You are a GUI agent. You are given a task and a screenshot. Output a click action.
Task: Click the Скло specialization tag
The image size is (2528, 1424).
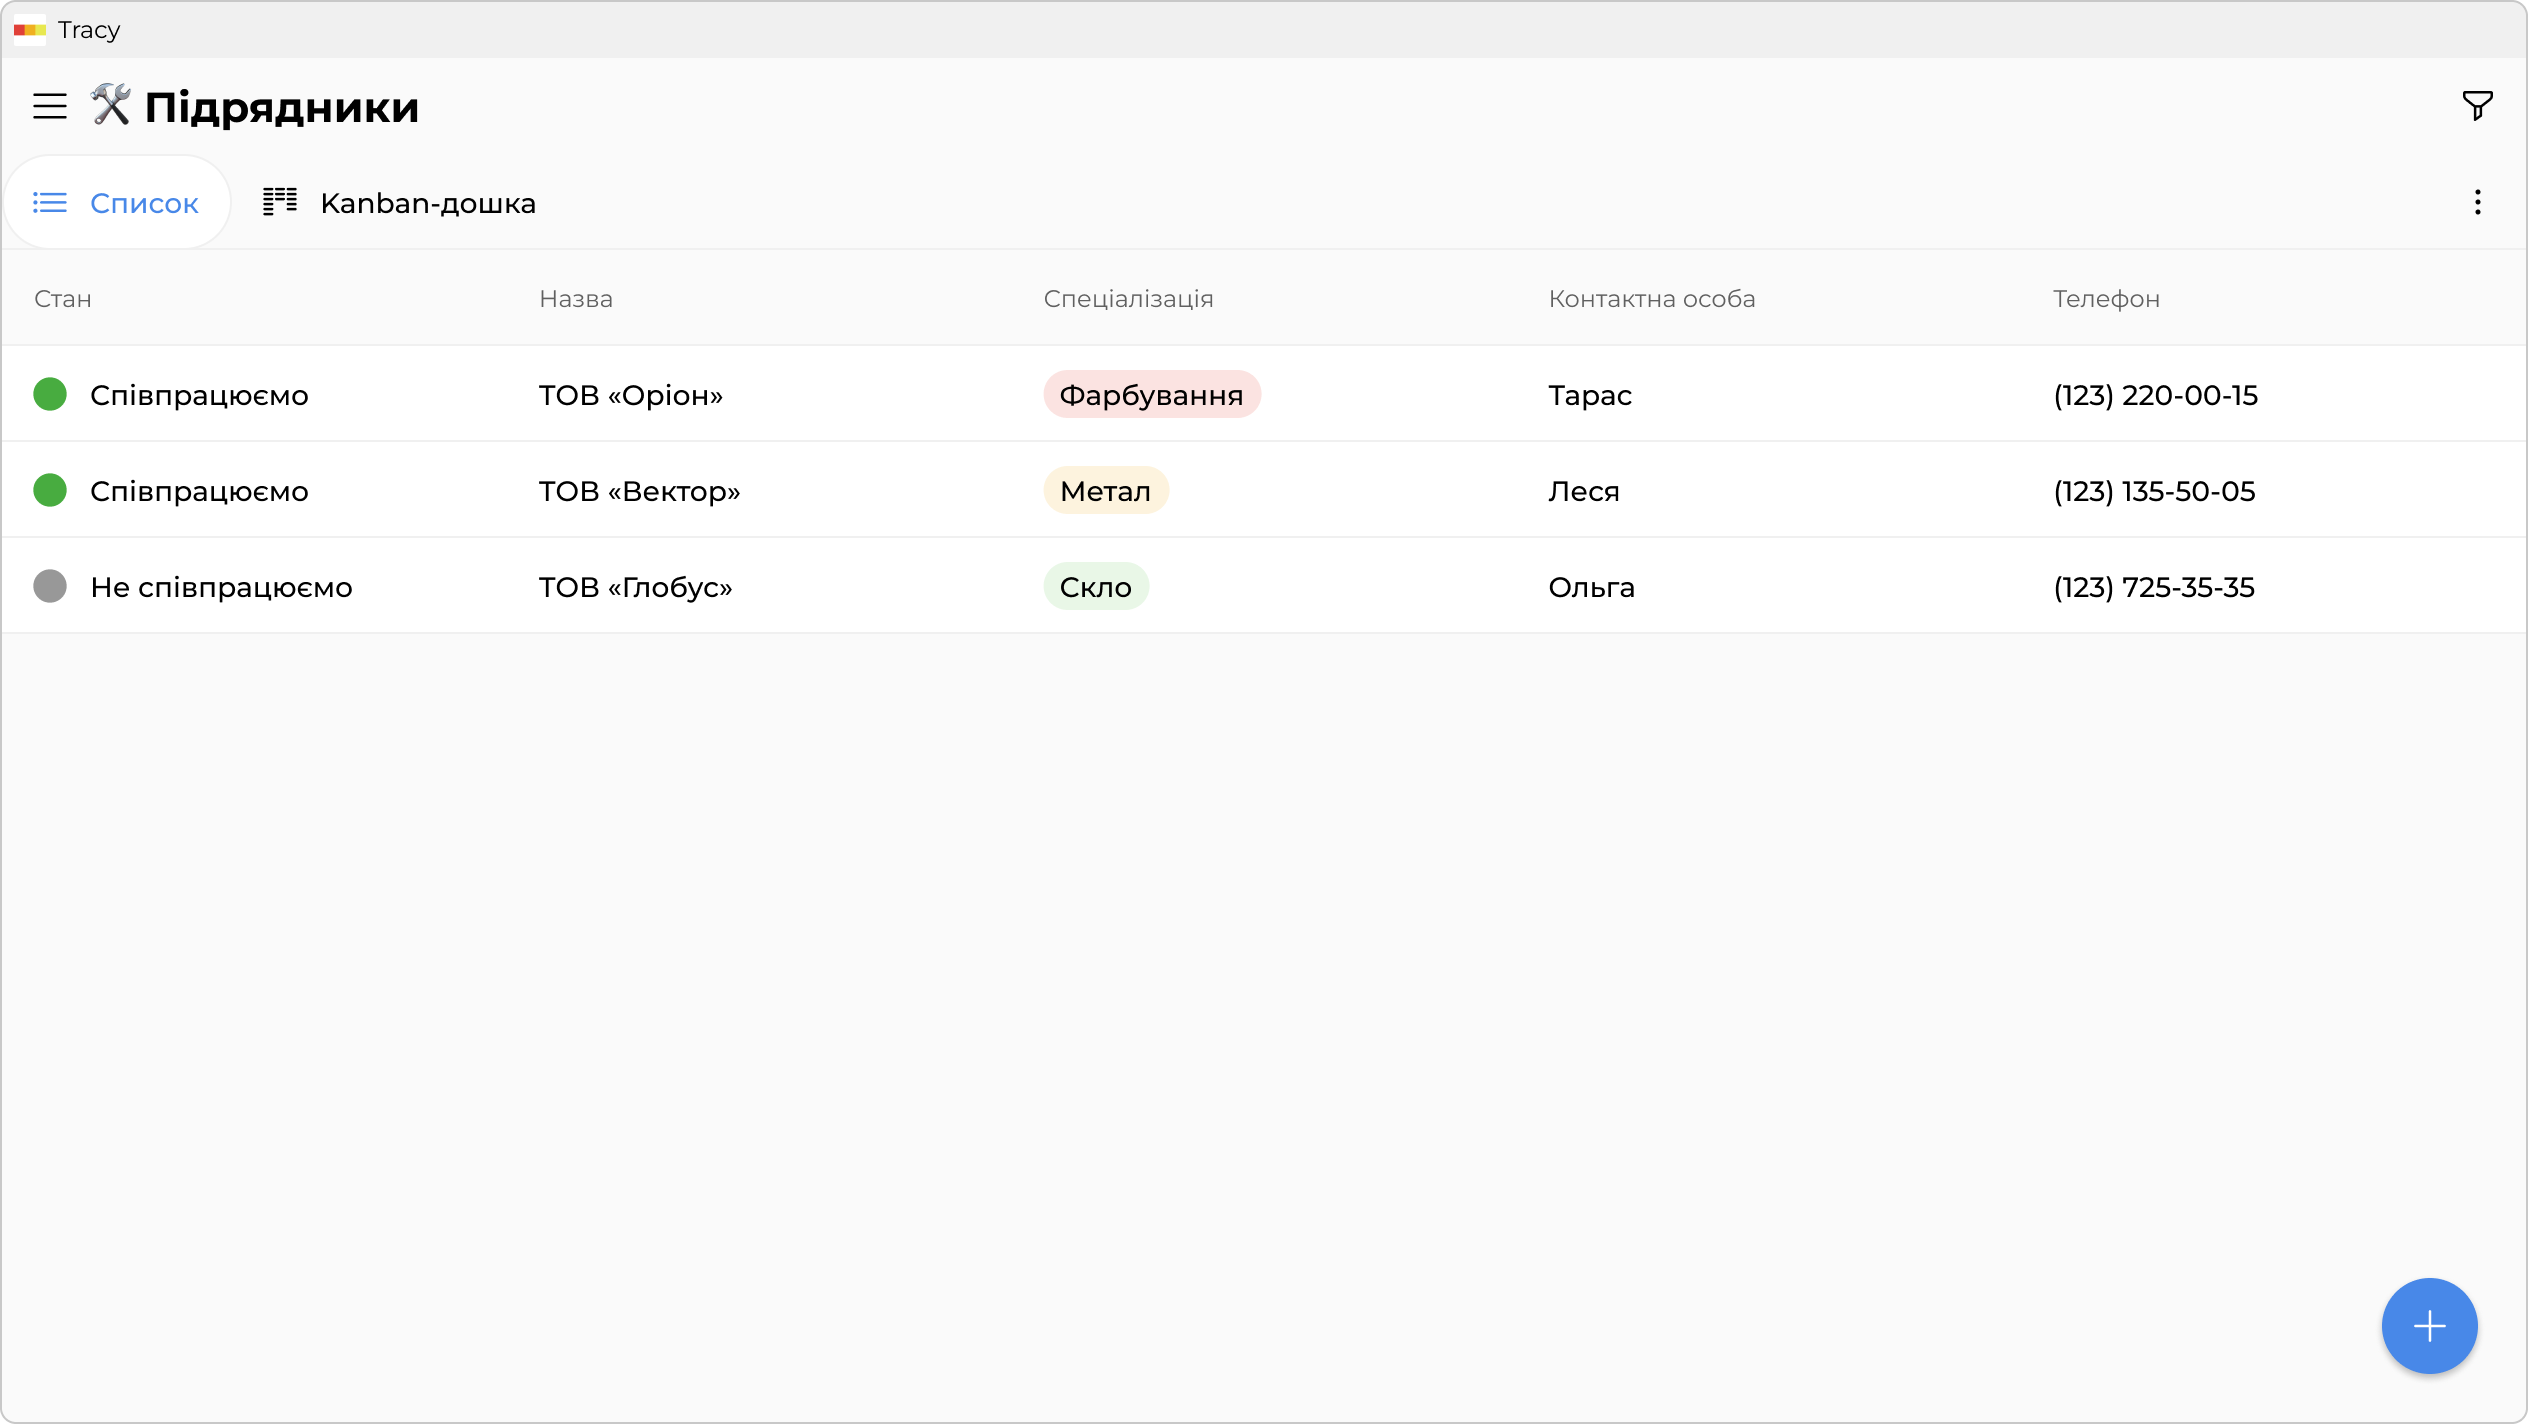[1095, 587]
